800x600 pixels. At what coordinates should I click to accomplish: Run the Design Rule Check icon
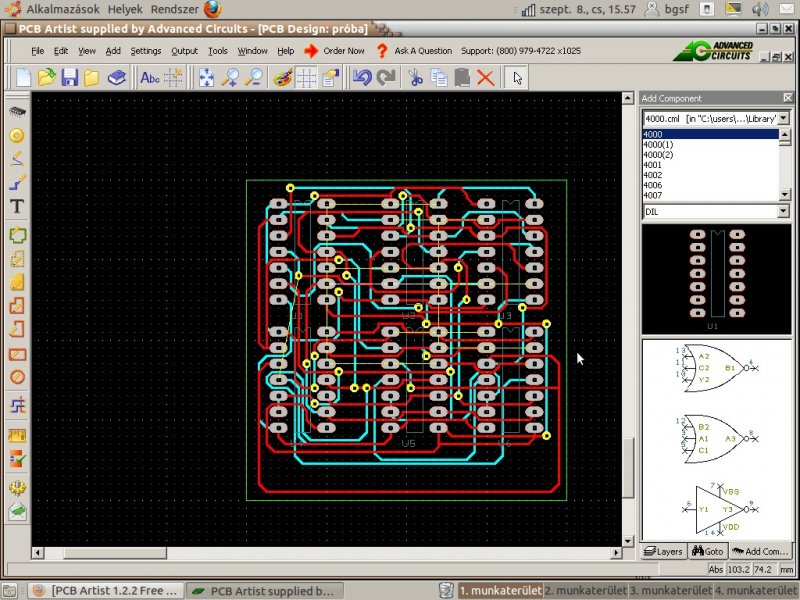pyautogui.click(x=17, y=459)
